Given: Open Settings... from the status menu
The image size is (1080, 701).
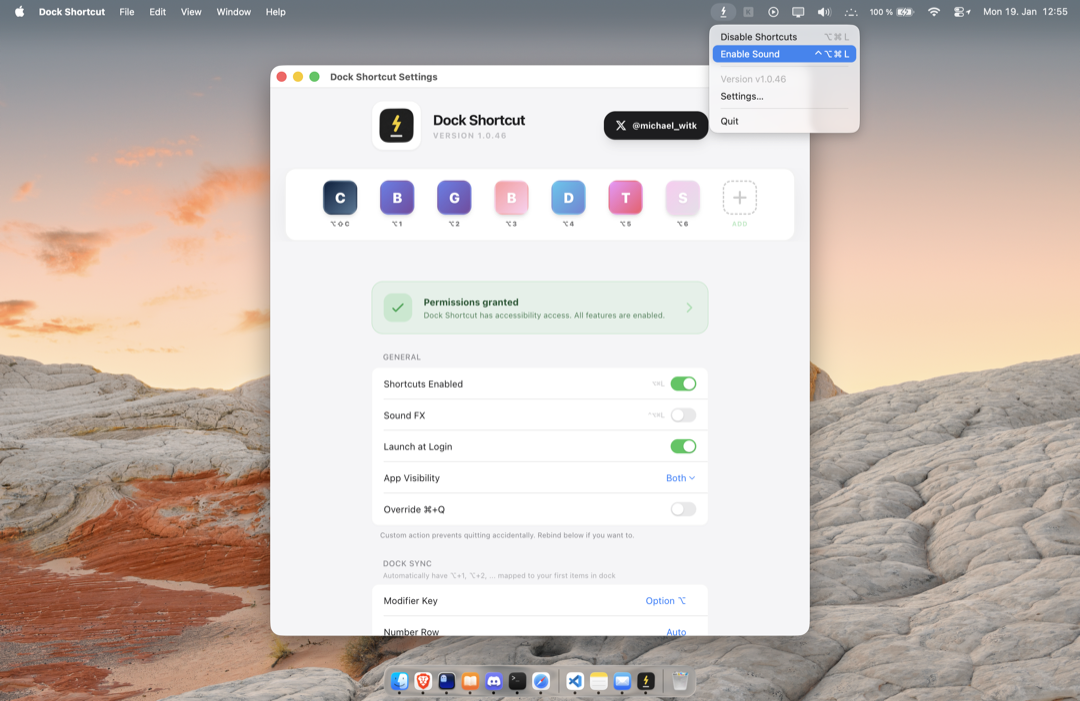Looking at the screenshot, I should coord(784,96).
